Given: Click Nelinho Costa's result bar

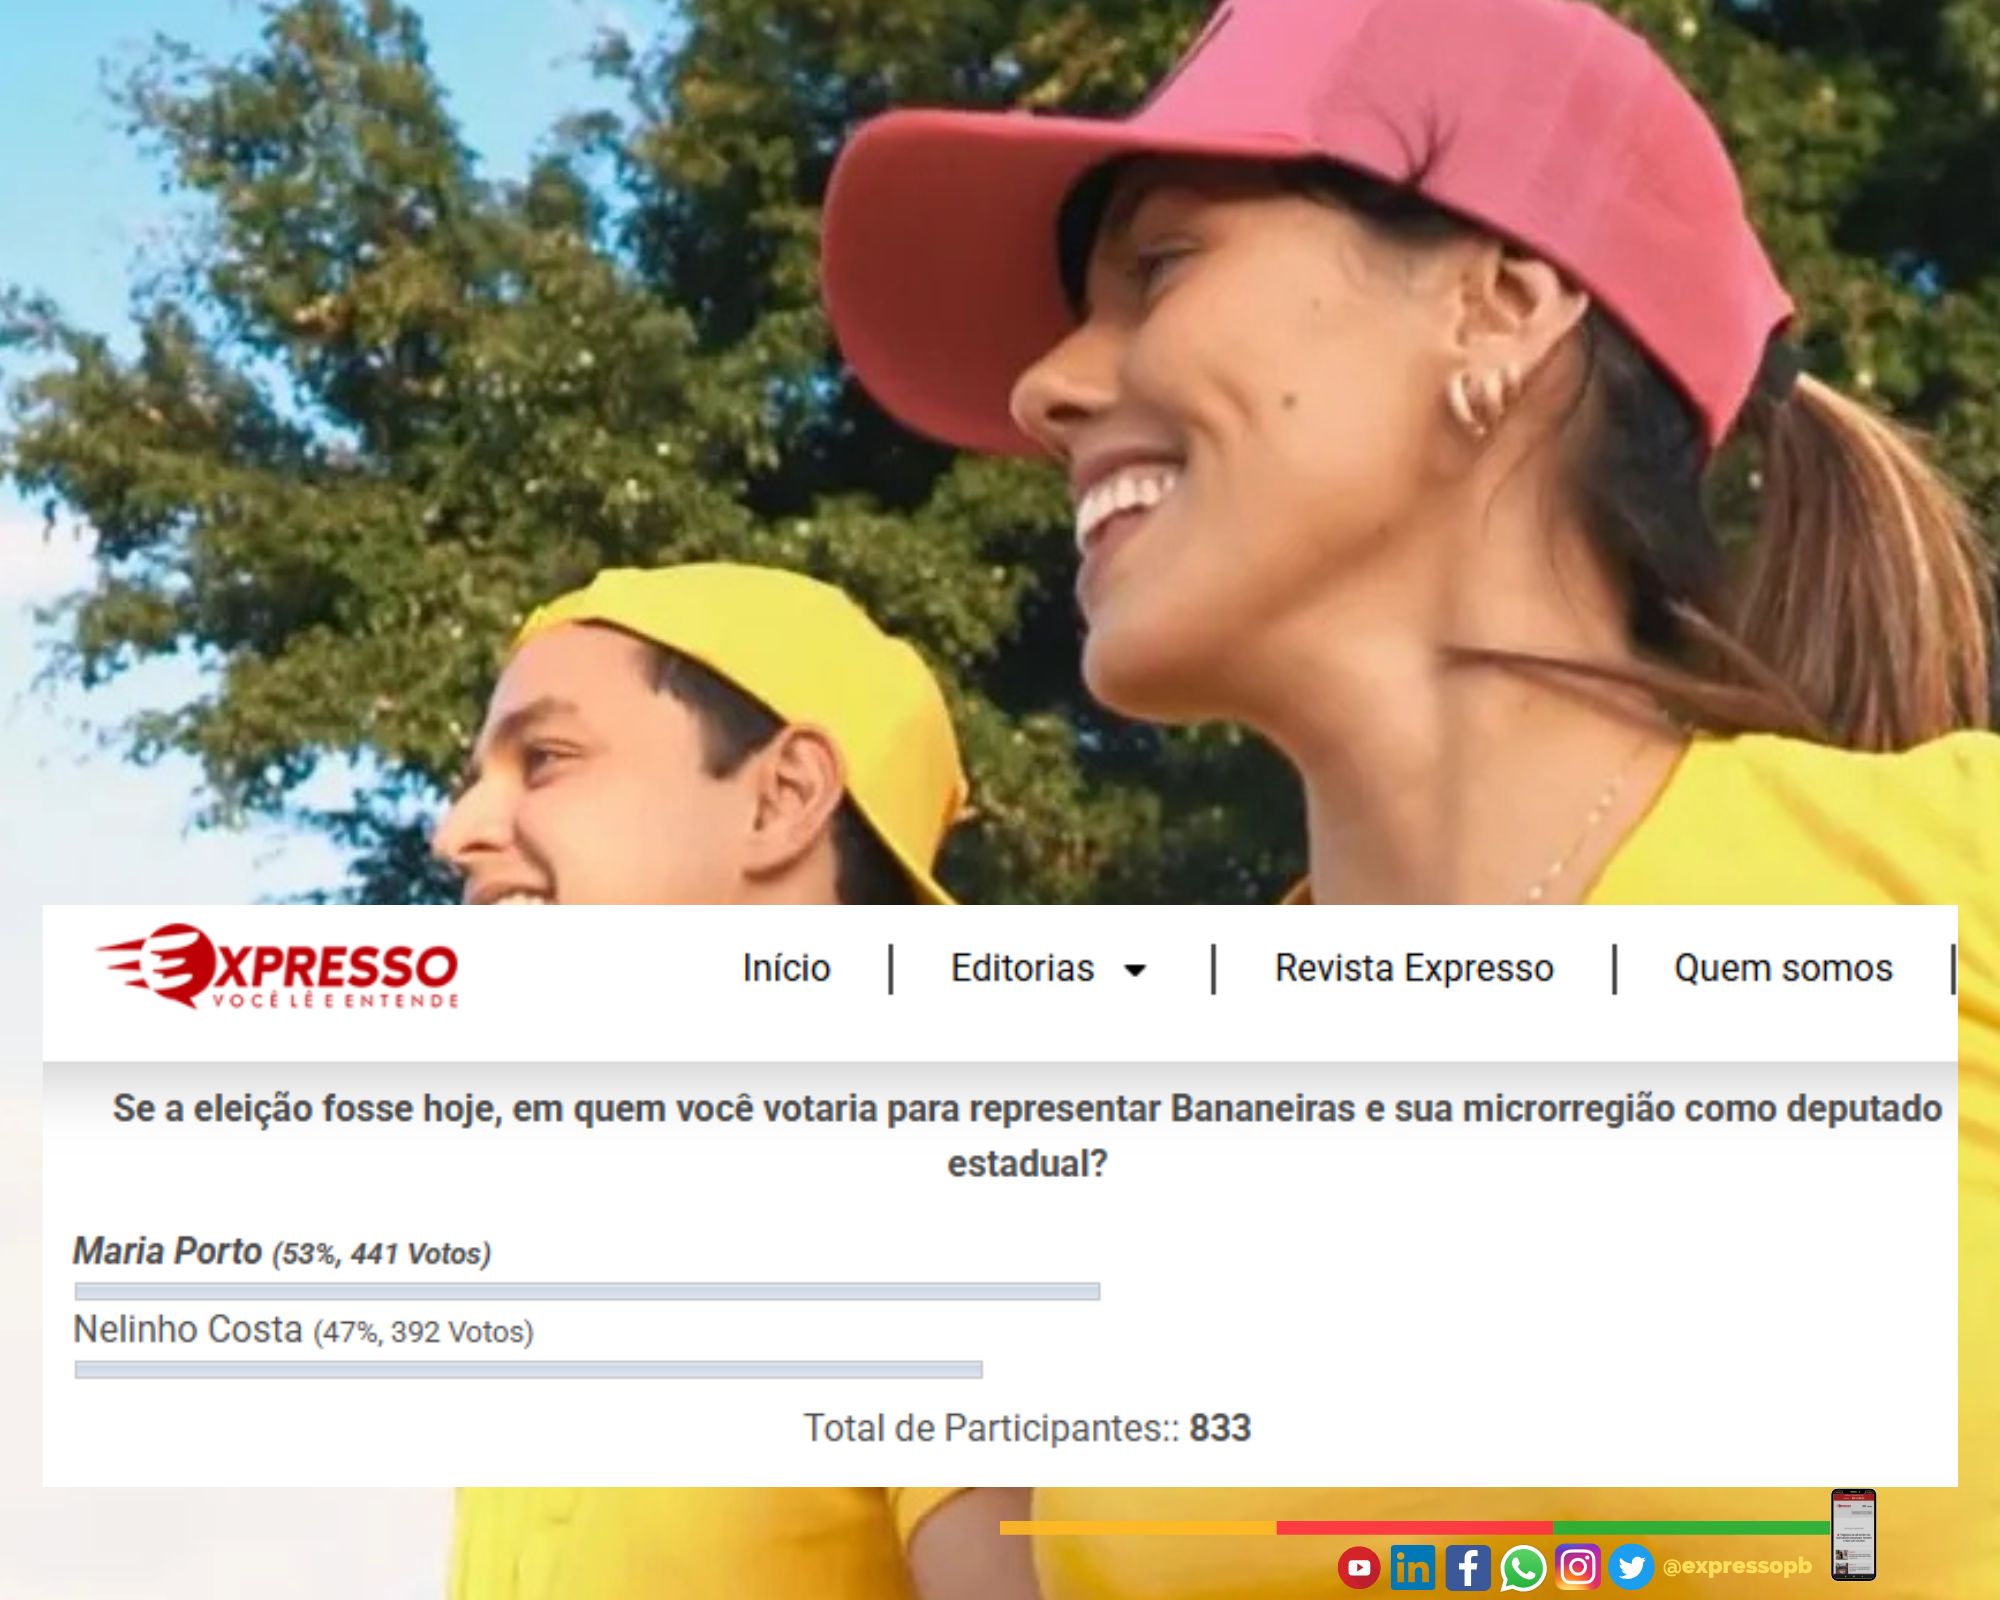Looking at the screenshot, I should pos(528,1369).
